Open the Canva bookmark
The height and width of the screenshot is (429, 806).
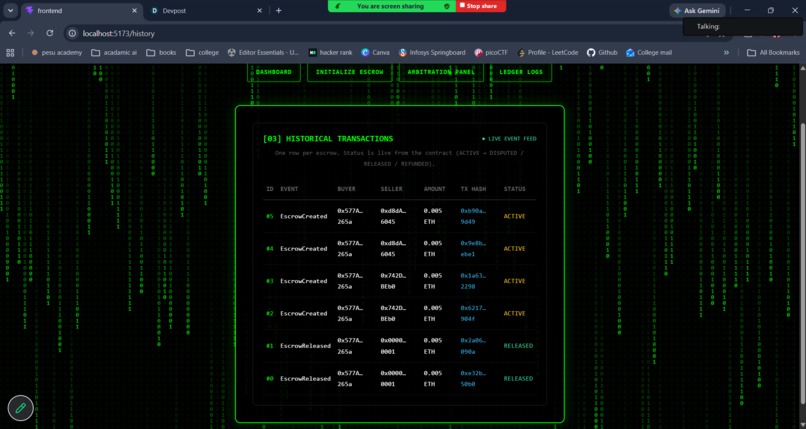(375, 52)
